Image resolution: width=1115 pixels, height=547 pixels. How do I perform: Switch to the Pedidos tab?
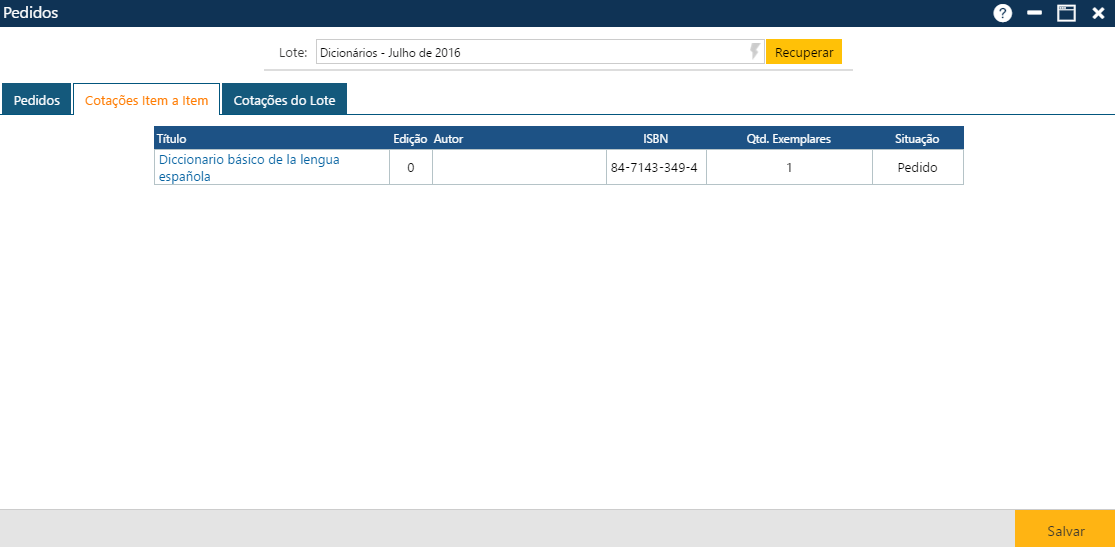(x=37, y=100)
